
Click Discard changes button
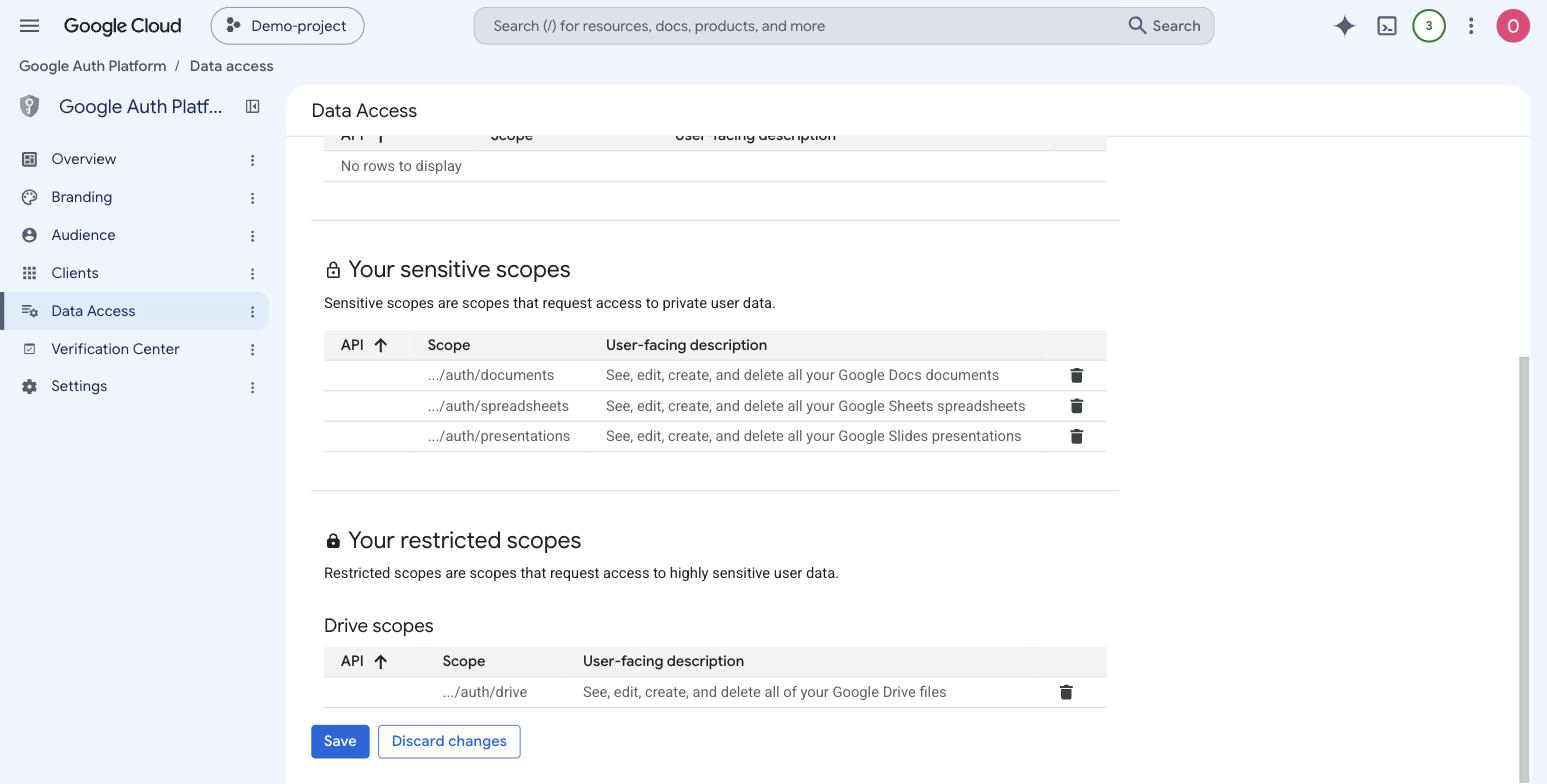[449, 741]
